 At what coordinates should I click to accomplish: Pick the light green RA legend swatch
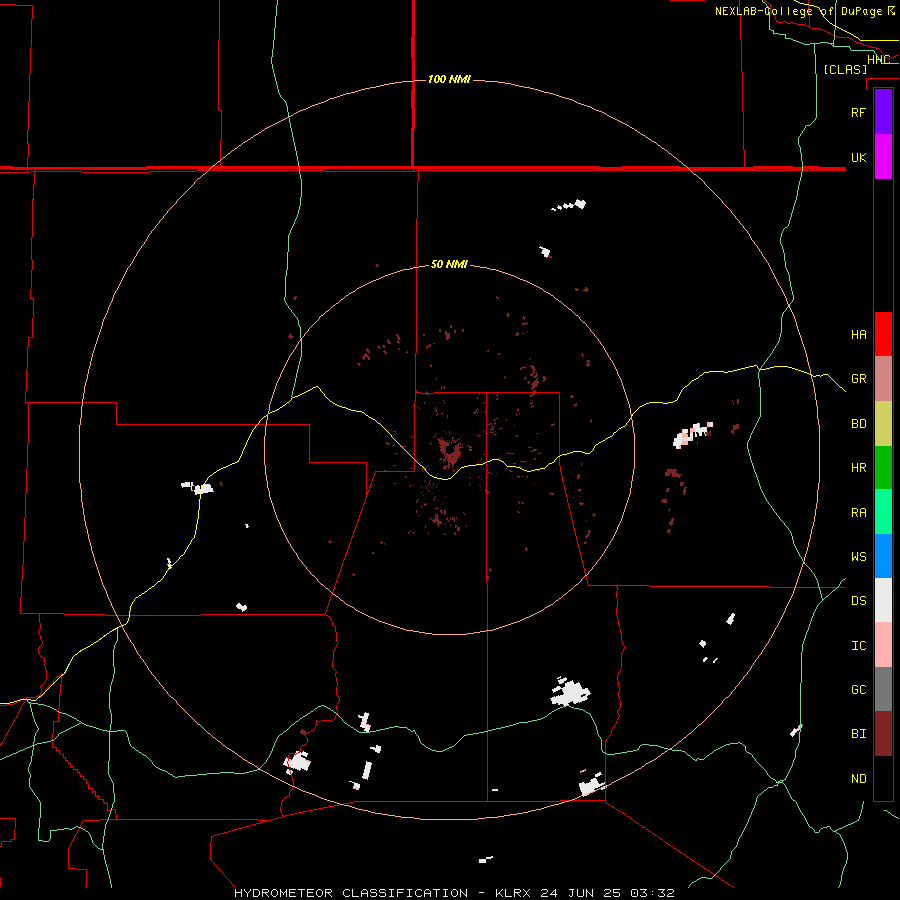tap(883, 512)
